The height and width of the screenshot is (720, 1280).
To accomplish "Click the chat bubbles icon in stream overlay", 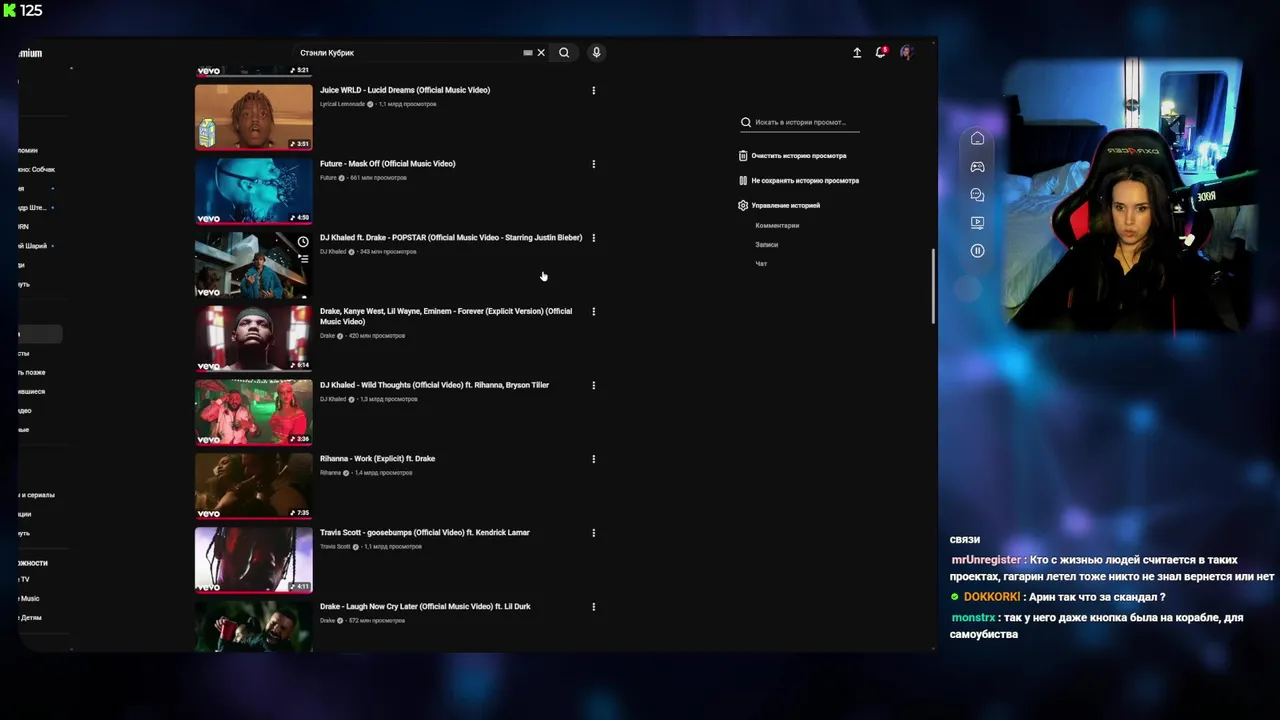I will [978, 194].
